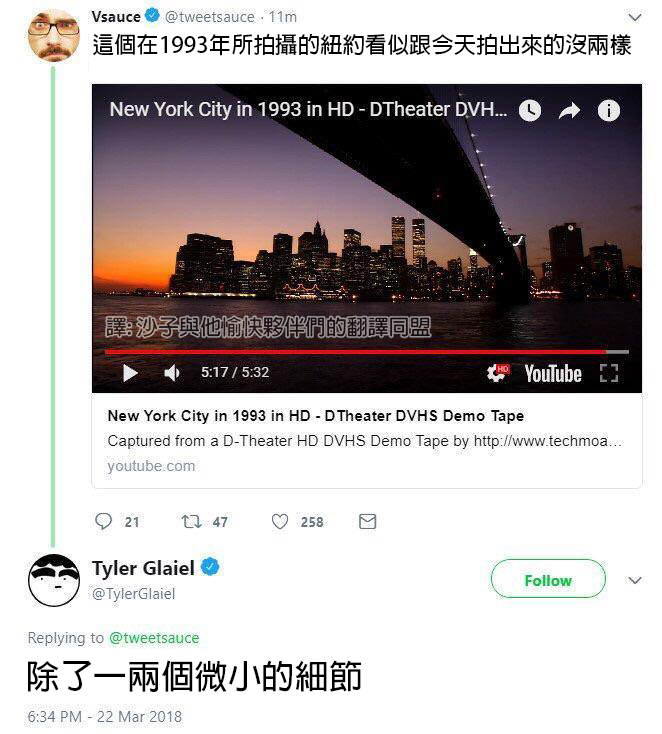This screenshot has height=734, width=662.
Task: Click the video share arrow icon
Action: 569,111
